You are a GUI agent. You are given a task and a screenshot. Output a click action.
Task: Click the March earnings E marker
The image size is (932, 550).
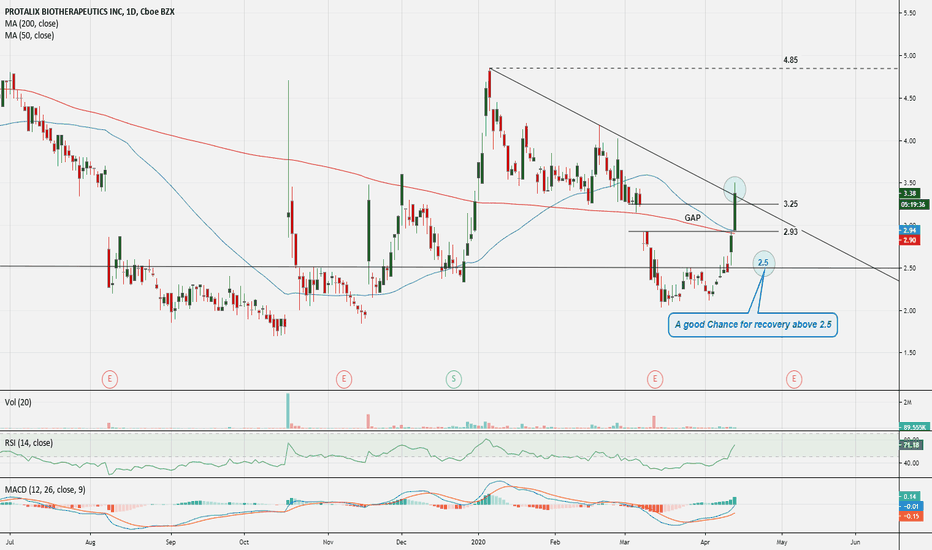tap(655, 379)
